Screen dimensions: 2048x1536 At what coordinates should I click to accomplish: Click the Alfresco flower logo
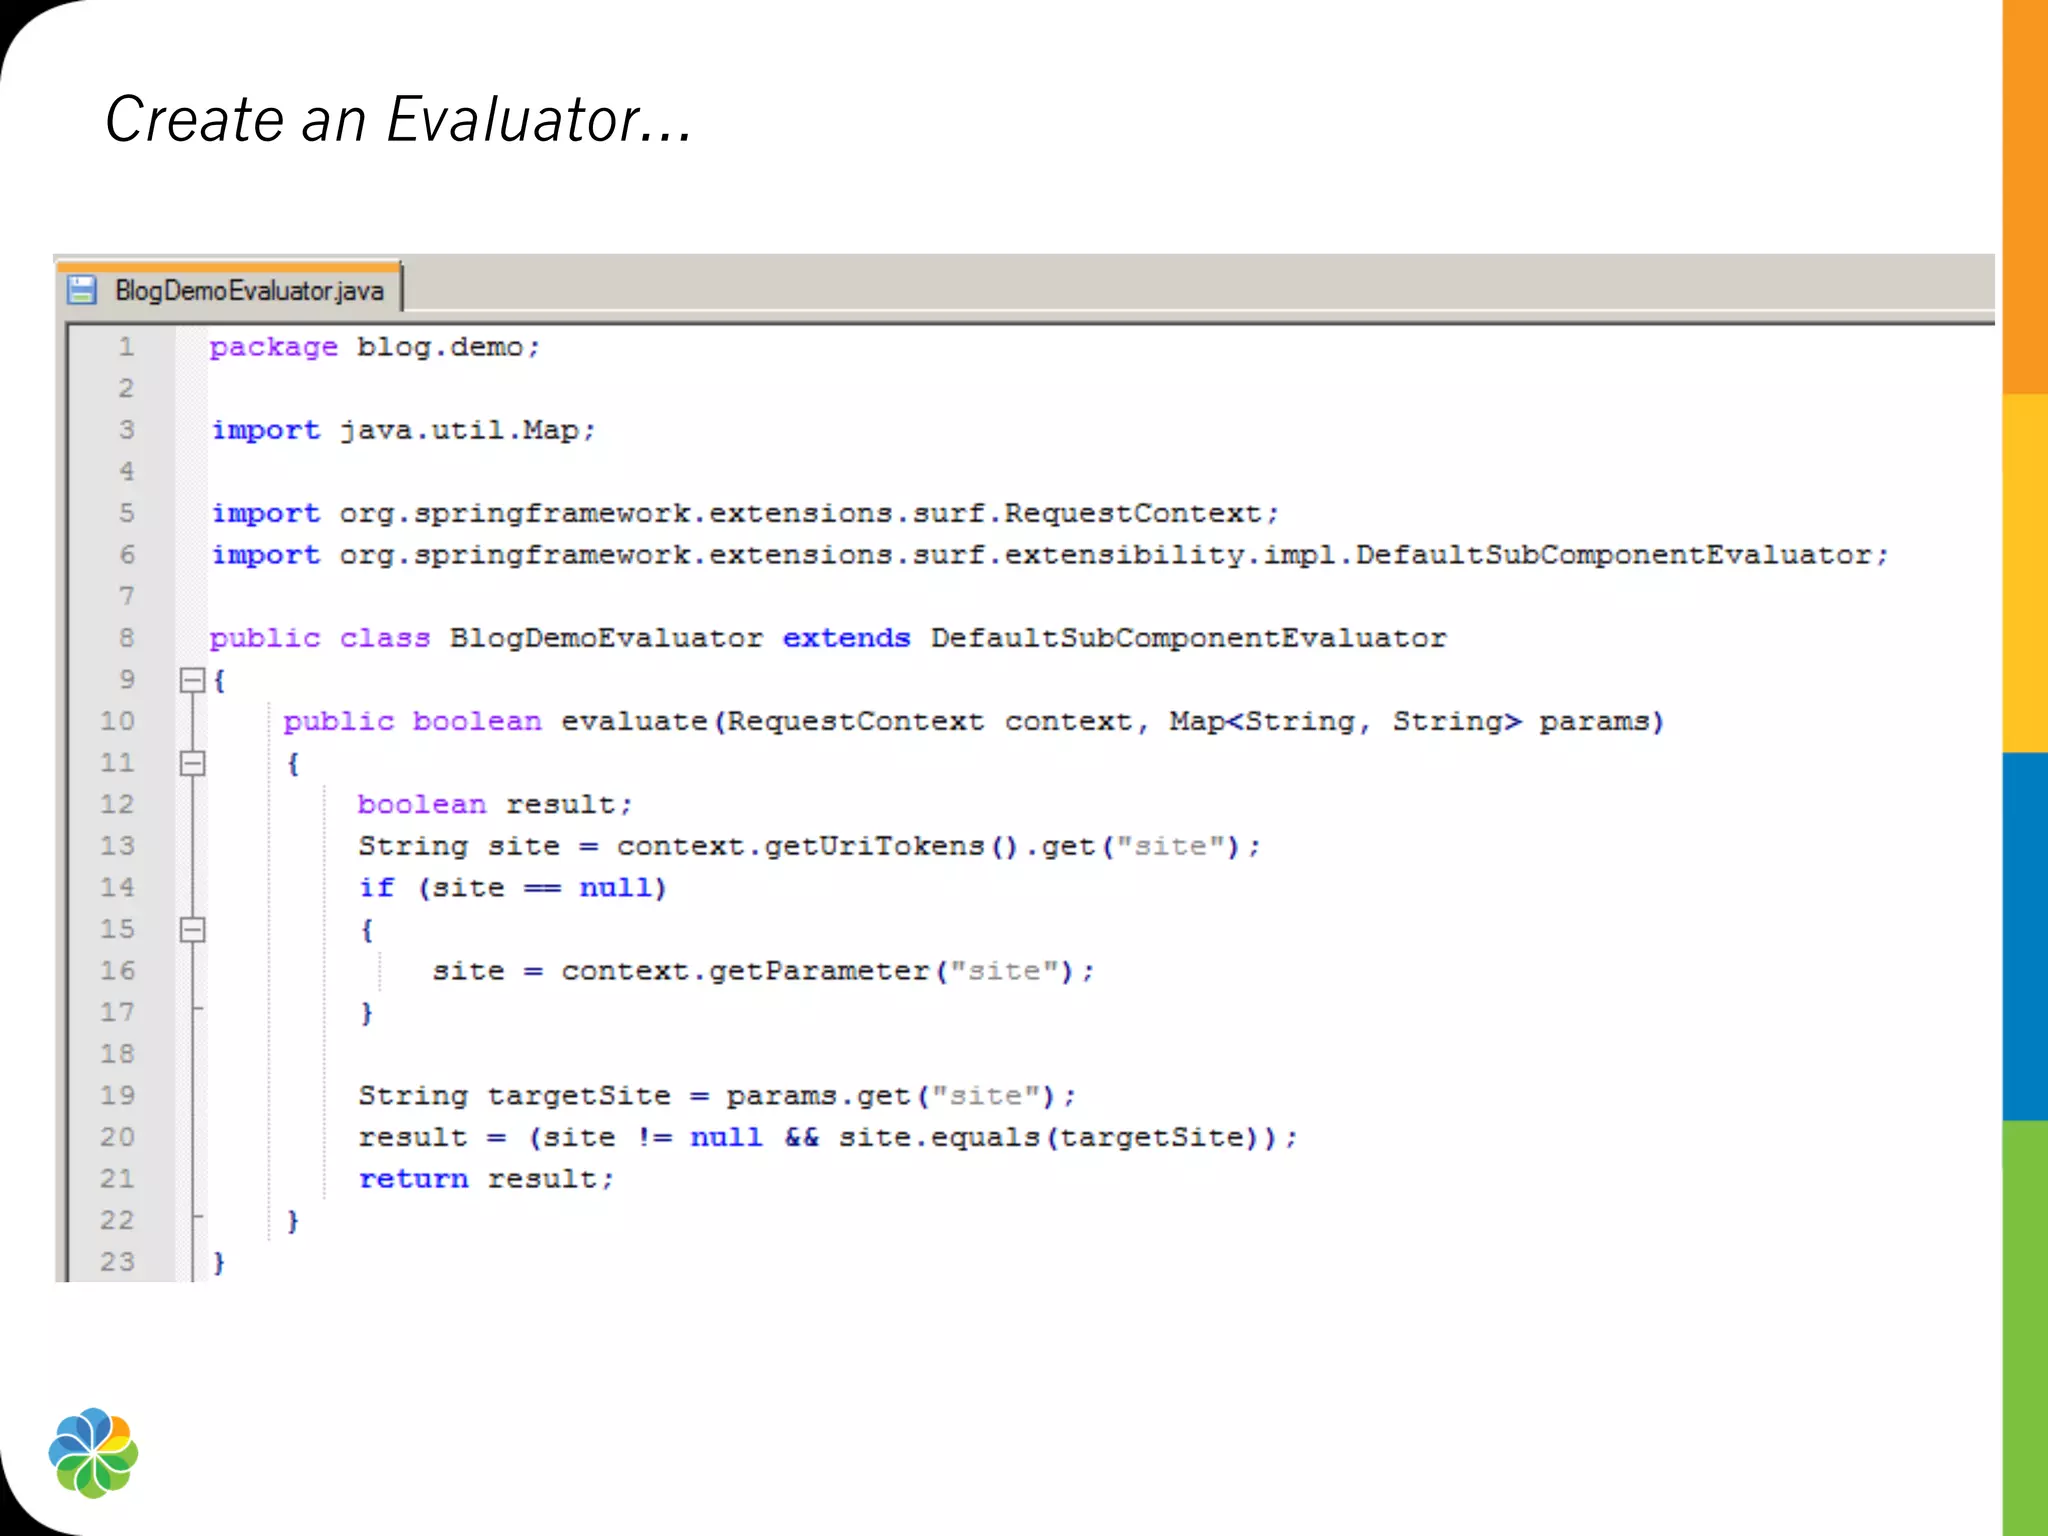coord(93,1452)
